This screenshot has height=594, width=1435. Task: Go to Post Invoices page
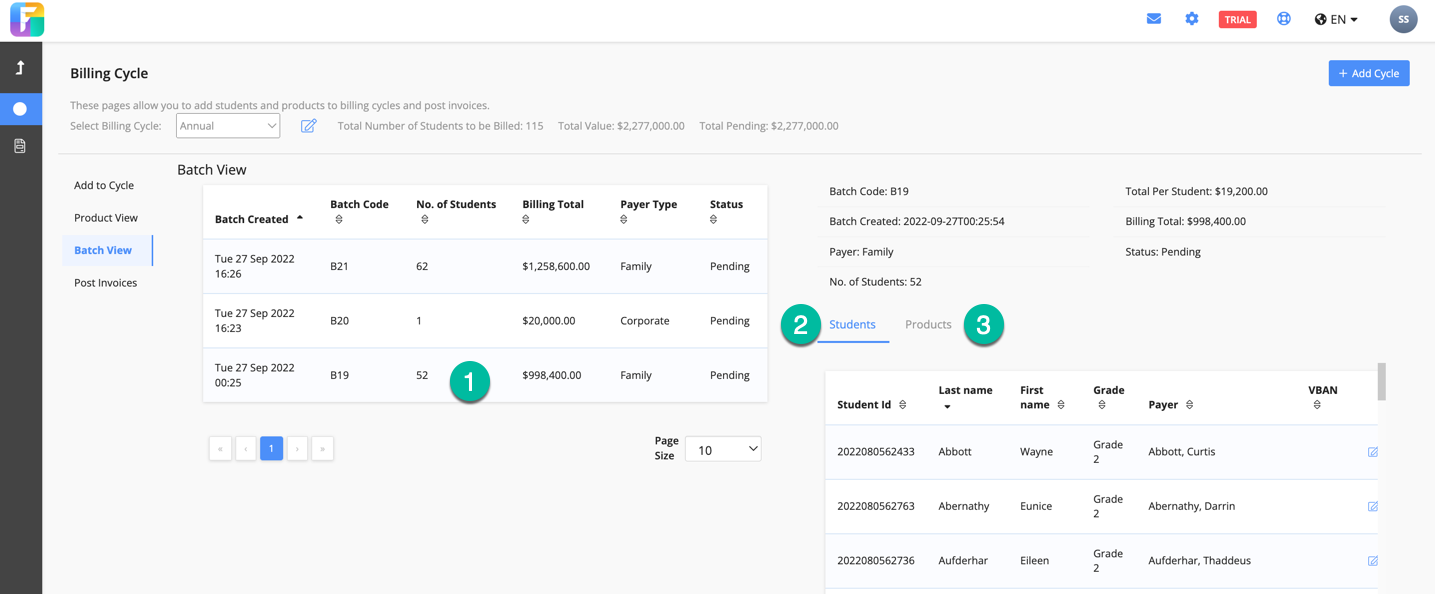tap(105, 283)
